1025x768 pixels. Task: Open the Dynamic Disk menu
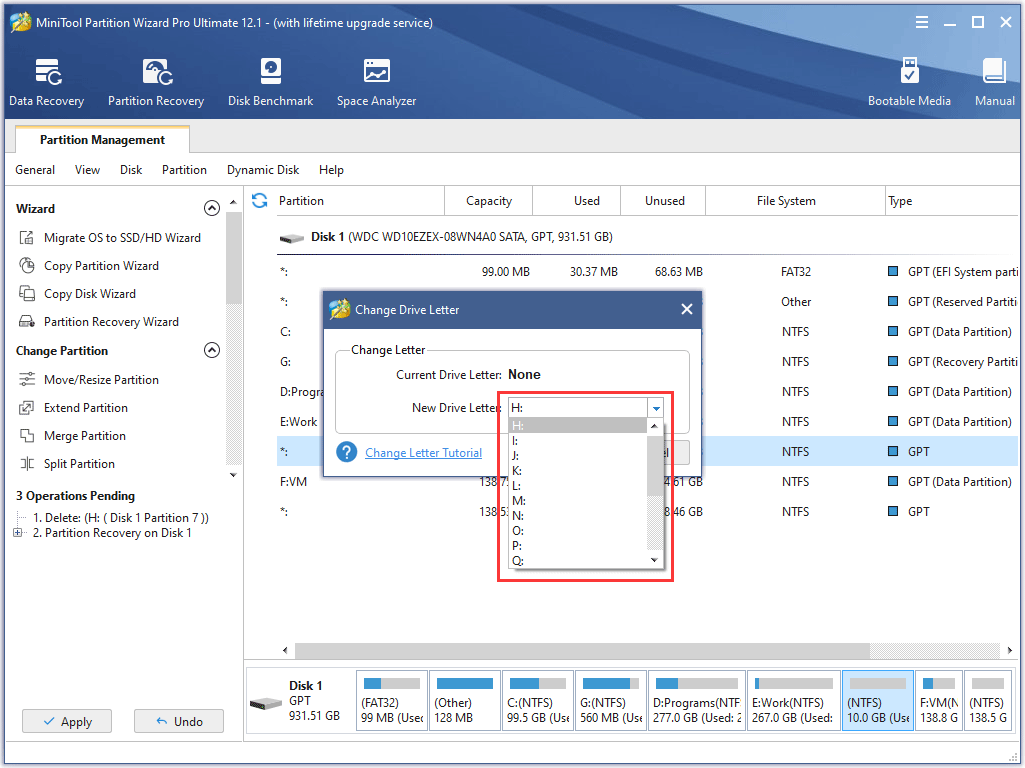263,170
